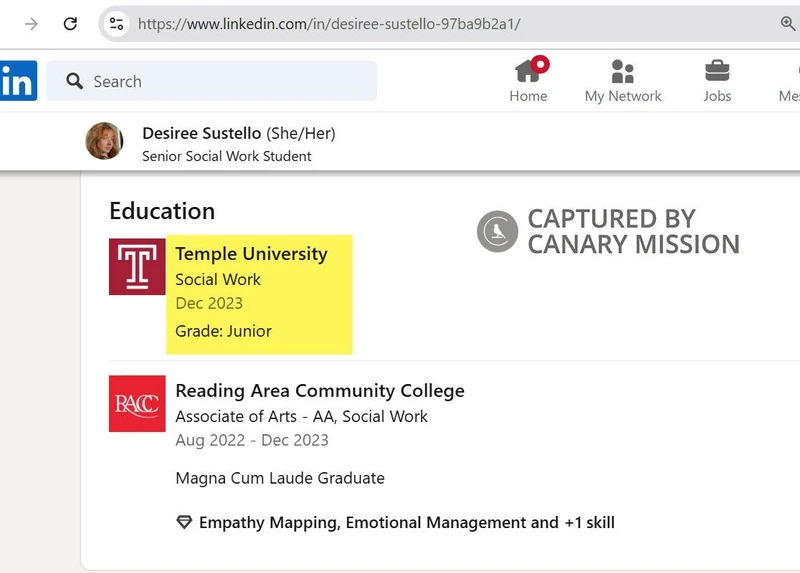Go to Home with the house icon
Image resolution: width=800 pixels, height=573 pixels.
point(529,70)
